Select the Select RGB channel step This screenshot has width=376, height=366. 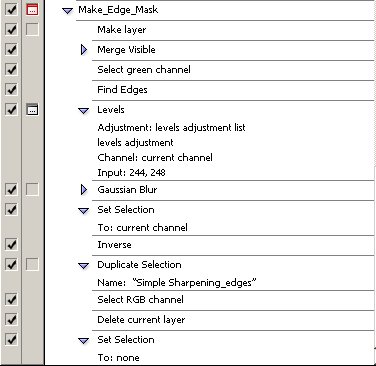coord(233,300)
